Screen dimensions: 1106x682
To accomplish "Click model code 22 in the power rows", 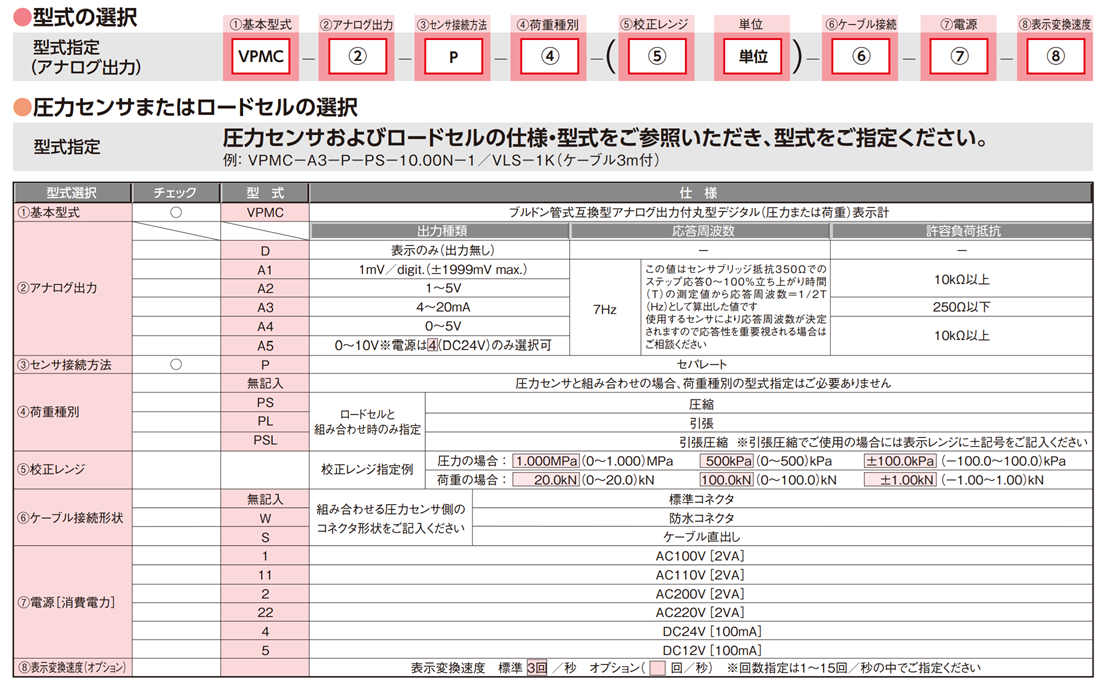I will pyautogui.click(x=265, y=613).
